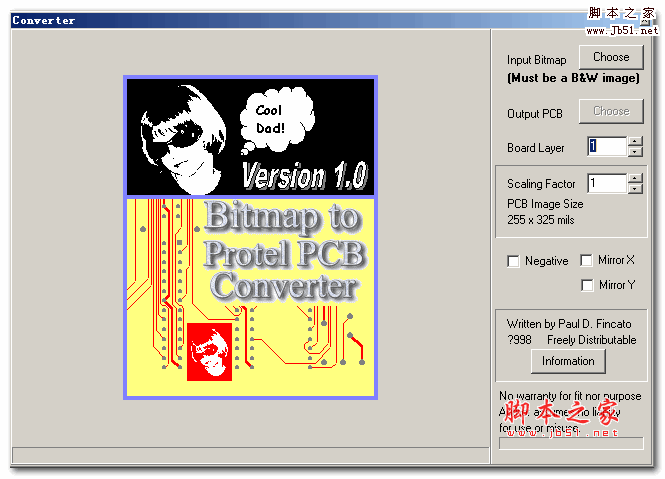Open the Information dialog
665x479 pixels.
tap(568, 361)
